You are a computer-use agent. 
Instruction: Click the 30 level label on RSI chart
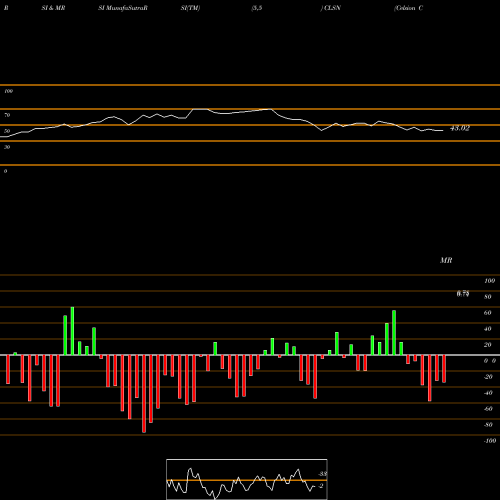[7, 147]
